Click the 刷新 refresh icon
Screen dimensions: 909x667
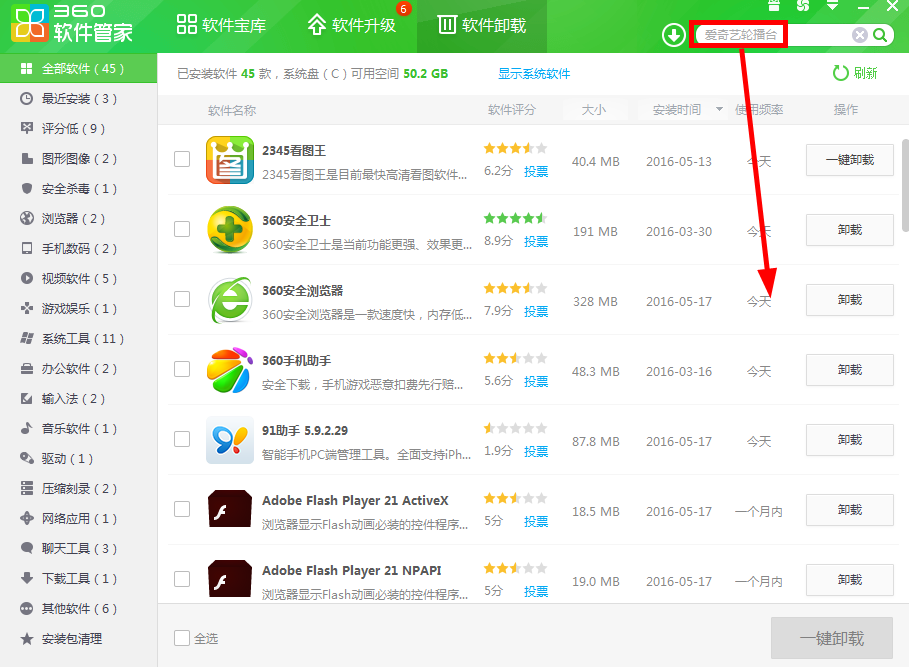point(841,73)
